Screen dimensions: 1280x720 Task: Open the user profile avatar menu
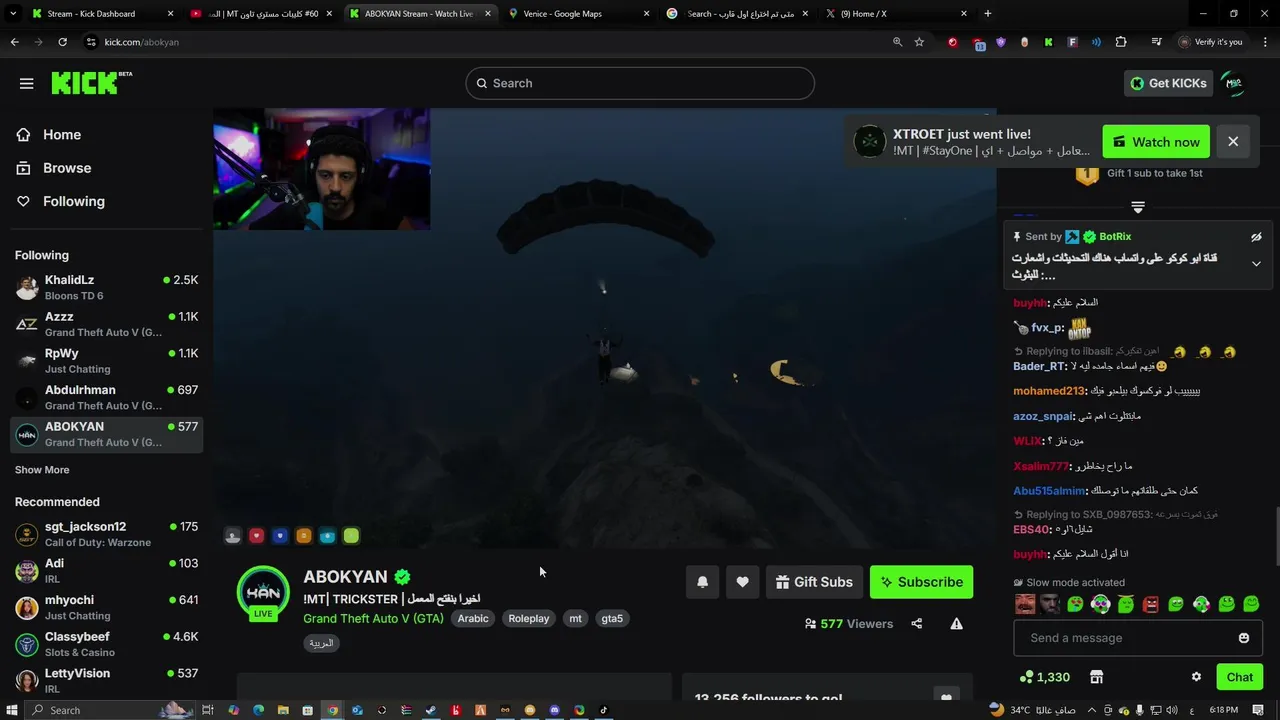pos(1234,84)
